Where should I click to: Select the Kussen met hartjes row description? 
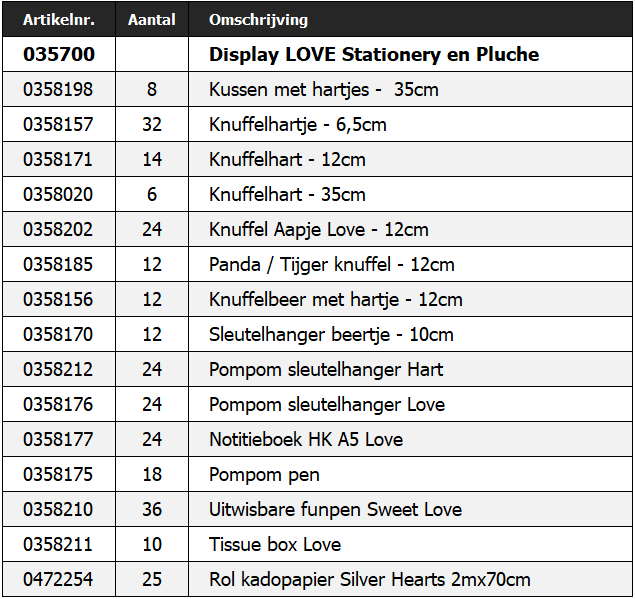tap(324, 89)
